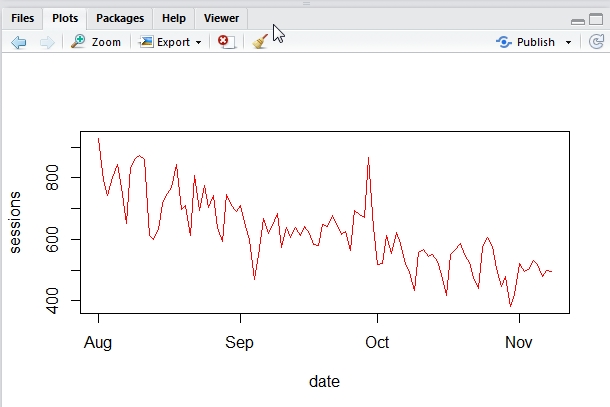Maximize the Plots pane
This screenshot has height=407, width=610.
tap(596, 19)
